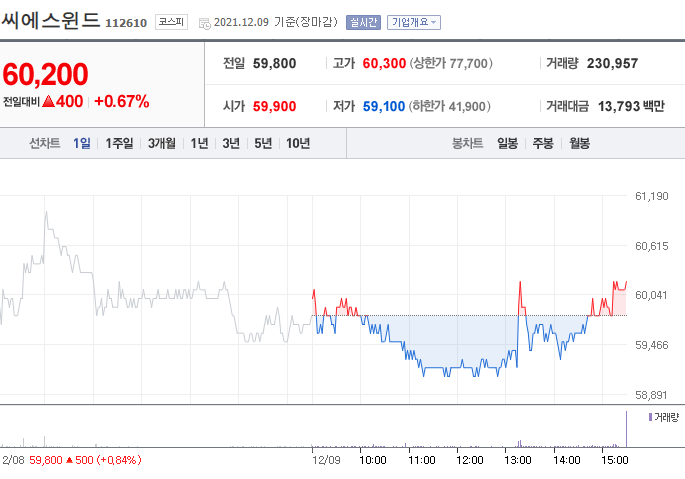Click the 59,466 y-axis label
The width and height of the screenshot is (685, 479).
(x=651, y=345)
